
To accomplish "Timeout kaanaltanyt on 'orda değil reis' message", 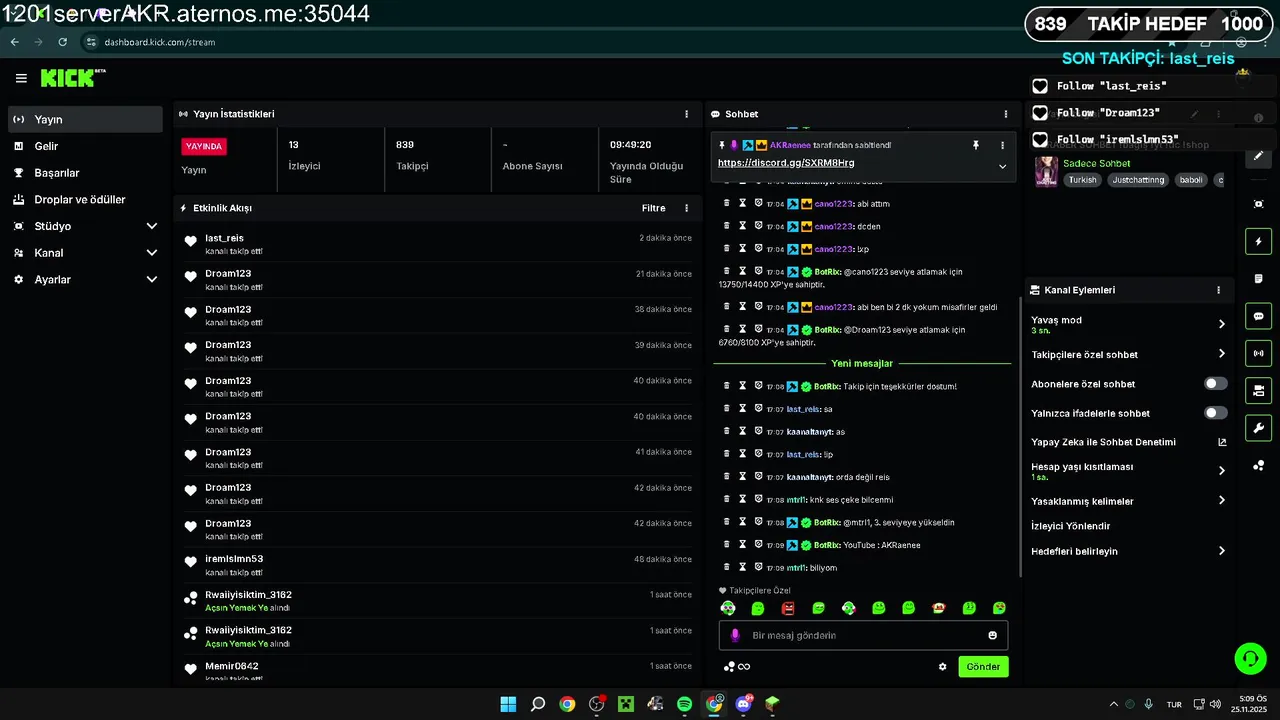I will coord(742,476).
